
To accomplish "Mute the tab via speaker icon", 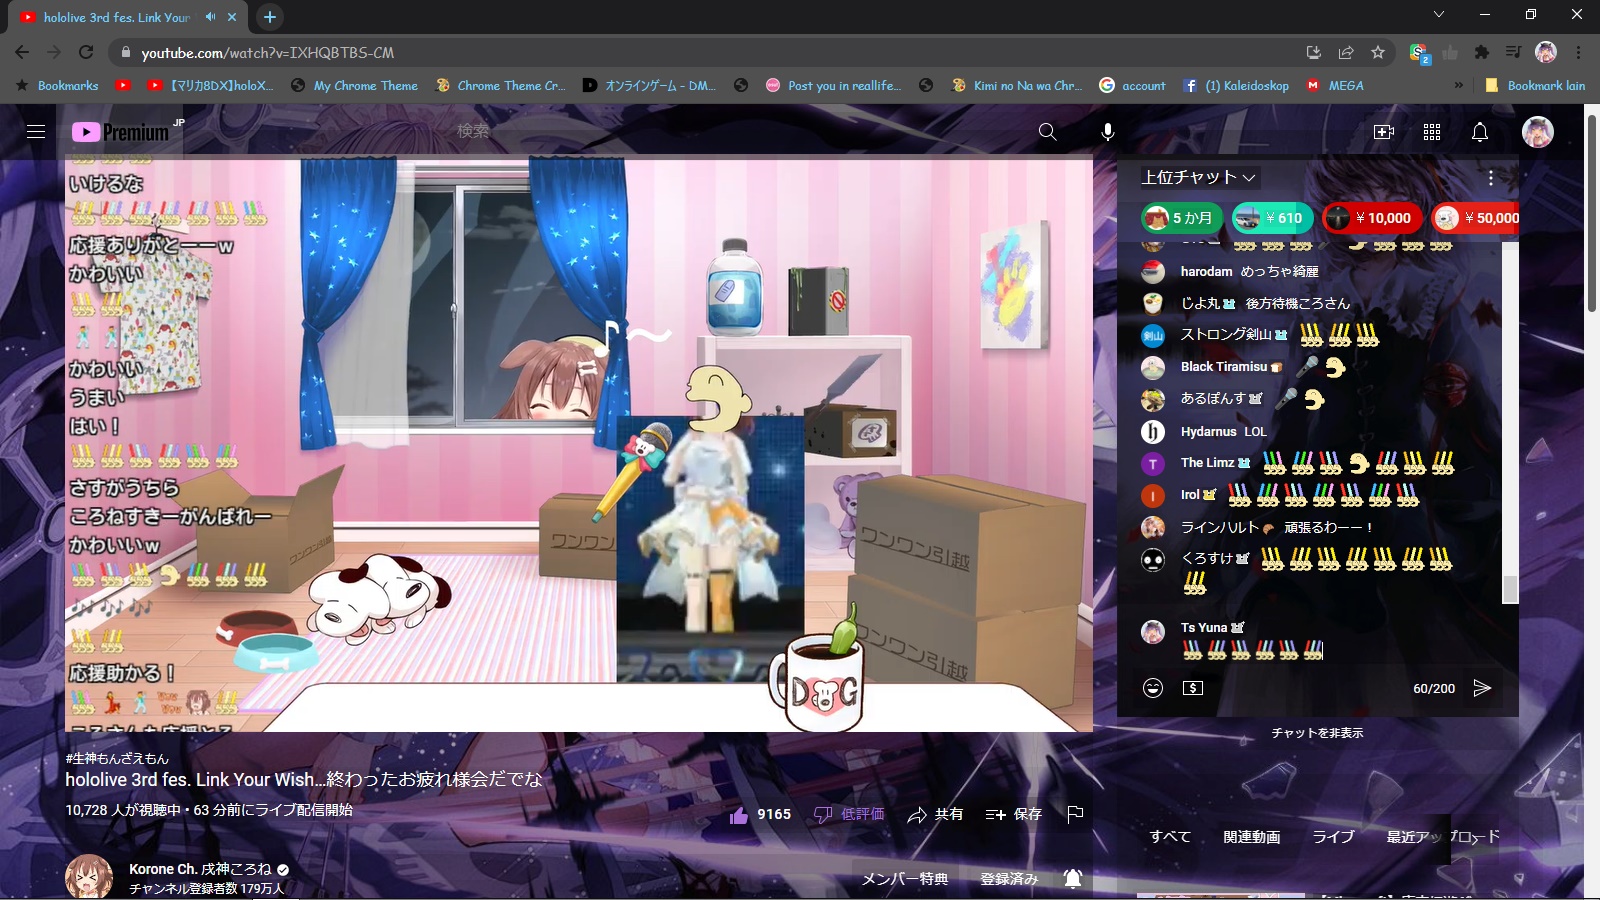I will click(210, 17).
